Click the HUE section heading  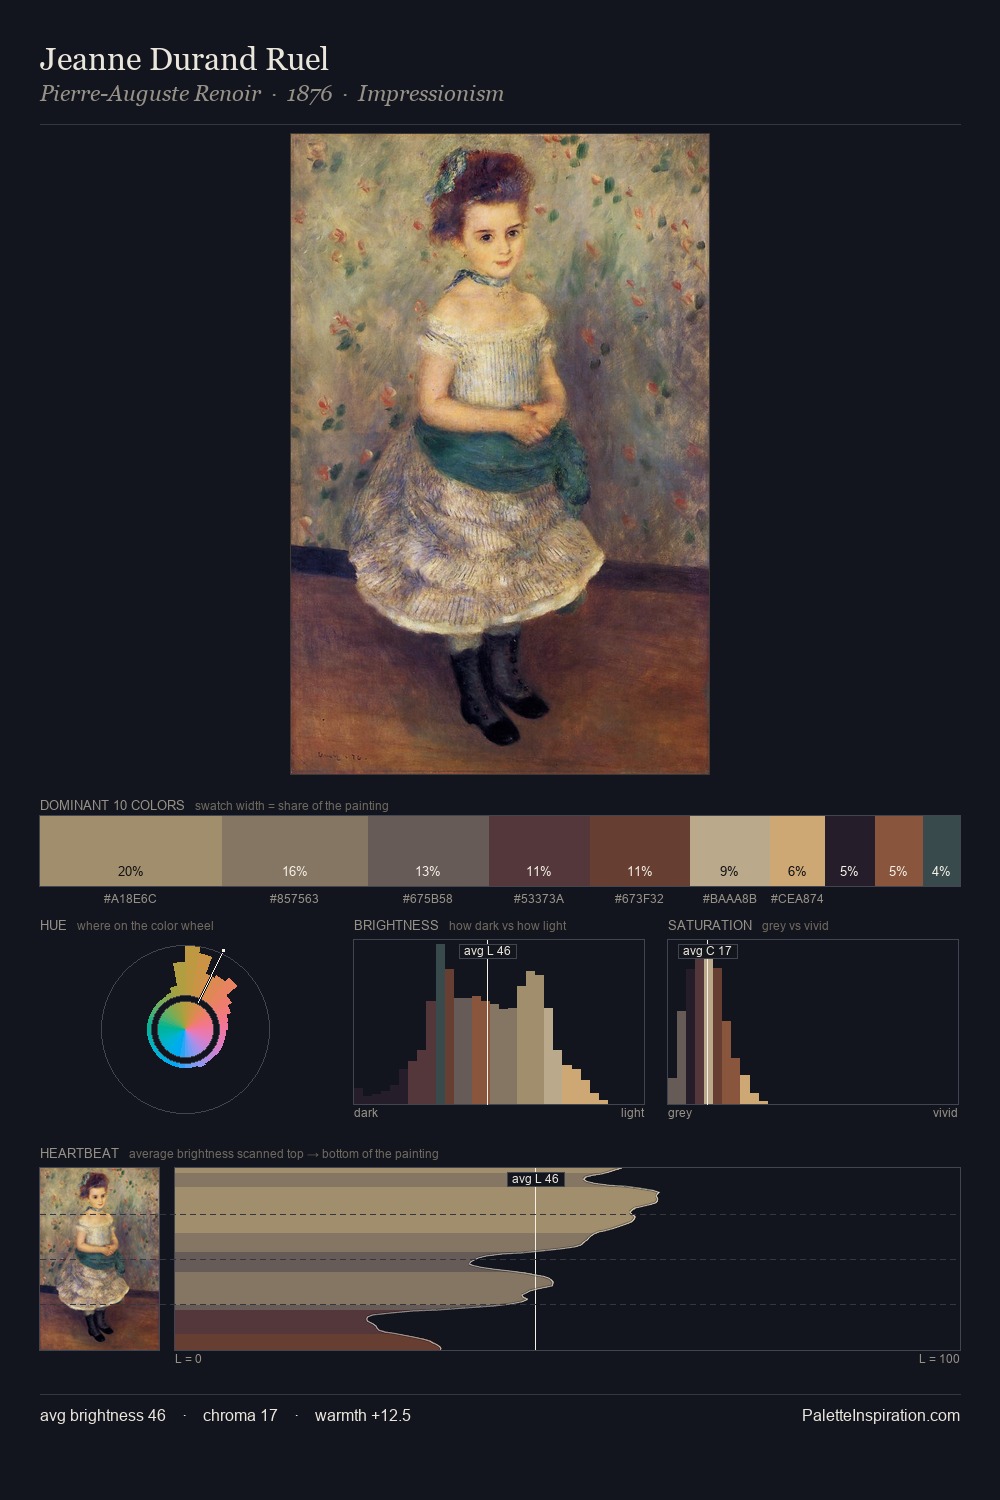[53, 925]
